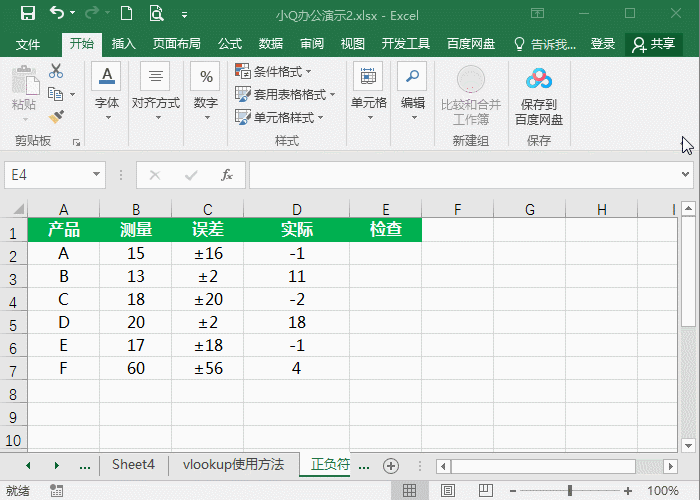The image size is (700, 500).
Task: Click inside the formula bar
Action: (464, 175)
